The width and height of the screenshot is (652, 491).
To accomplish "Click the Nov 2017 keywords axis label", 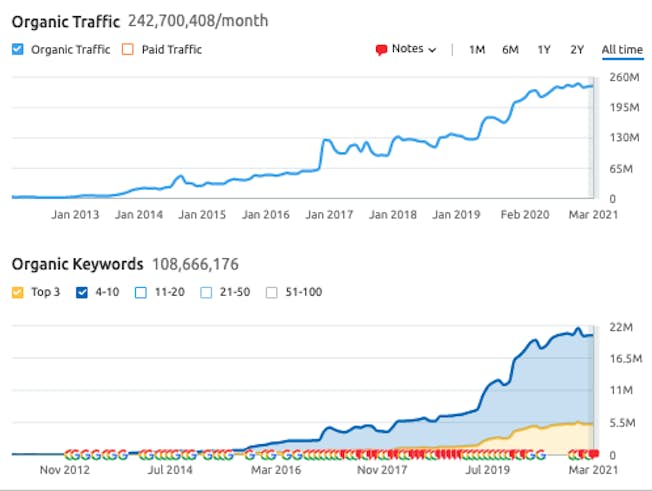I will pyautogui.click(x=382, y=470).
